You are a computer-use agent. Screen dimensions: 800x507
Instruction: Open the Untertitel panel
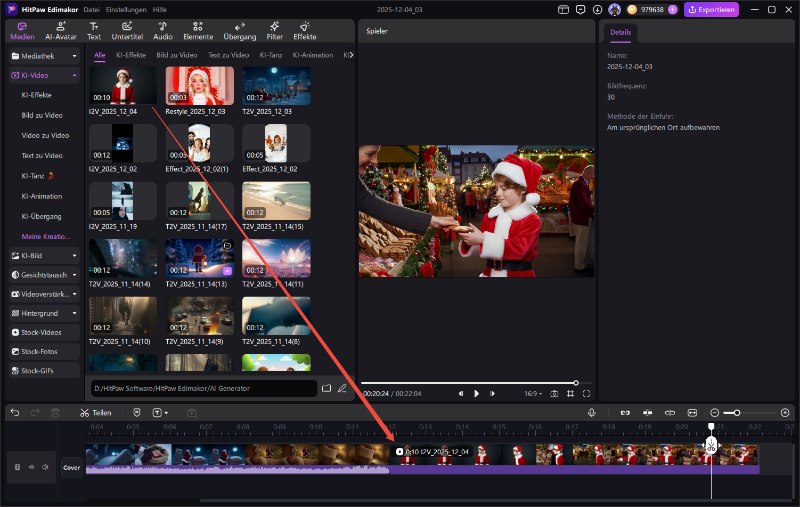coord(127,31)
